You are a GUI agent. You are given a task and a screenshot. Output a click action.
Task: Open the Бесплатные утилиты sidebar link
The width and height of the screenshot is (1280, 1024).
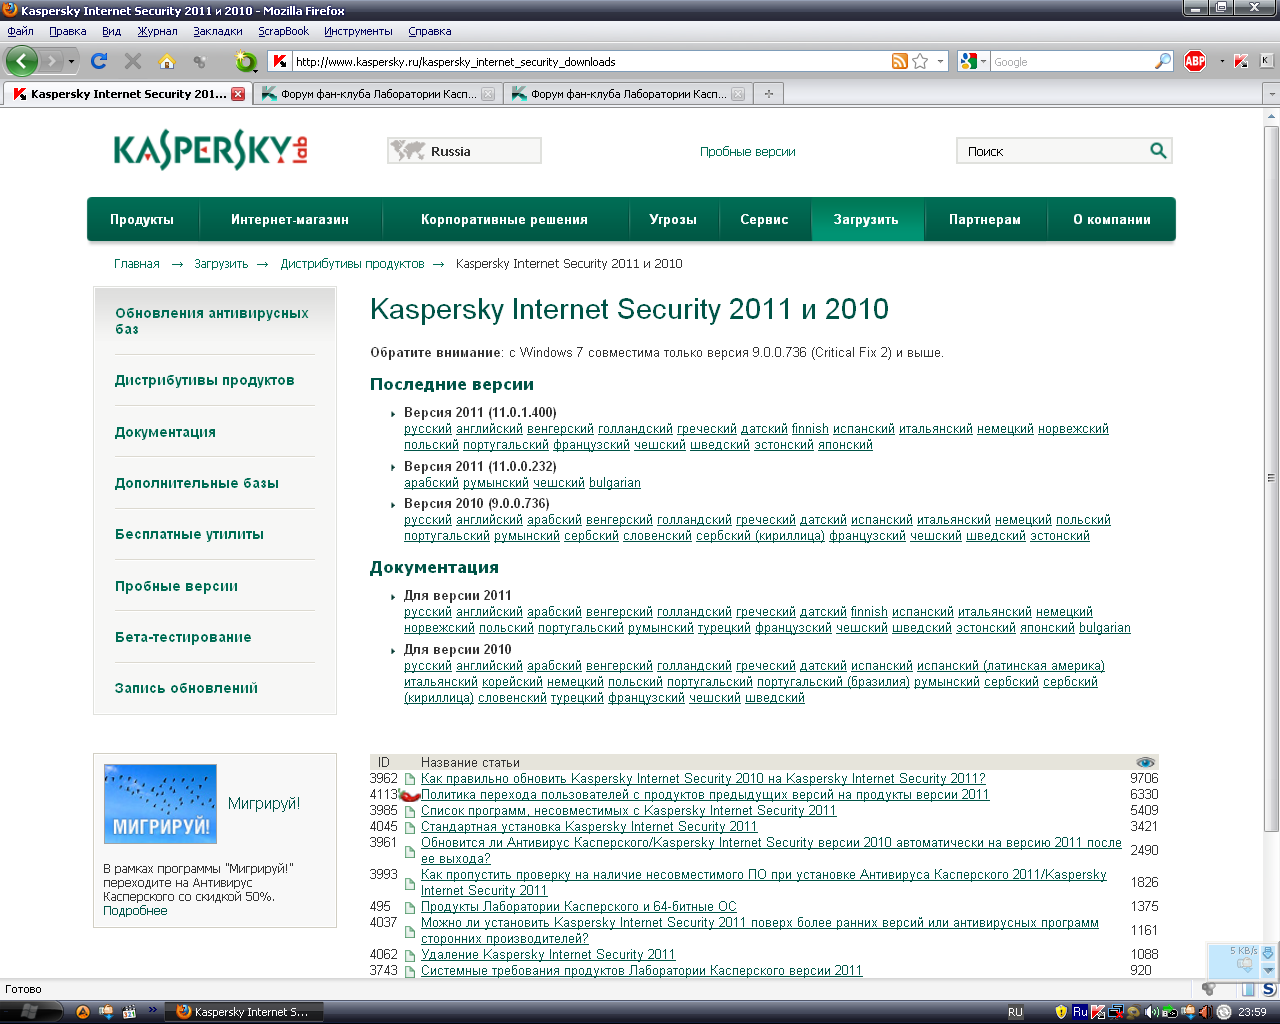coord(189,534)
